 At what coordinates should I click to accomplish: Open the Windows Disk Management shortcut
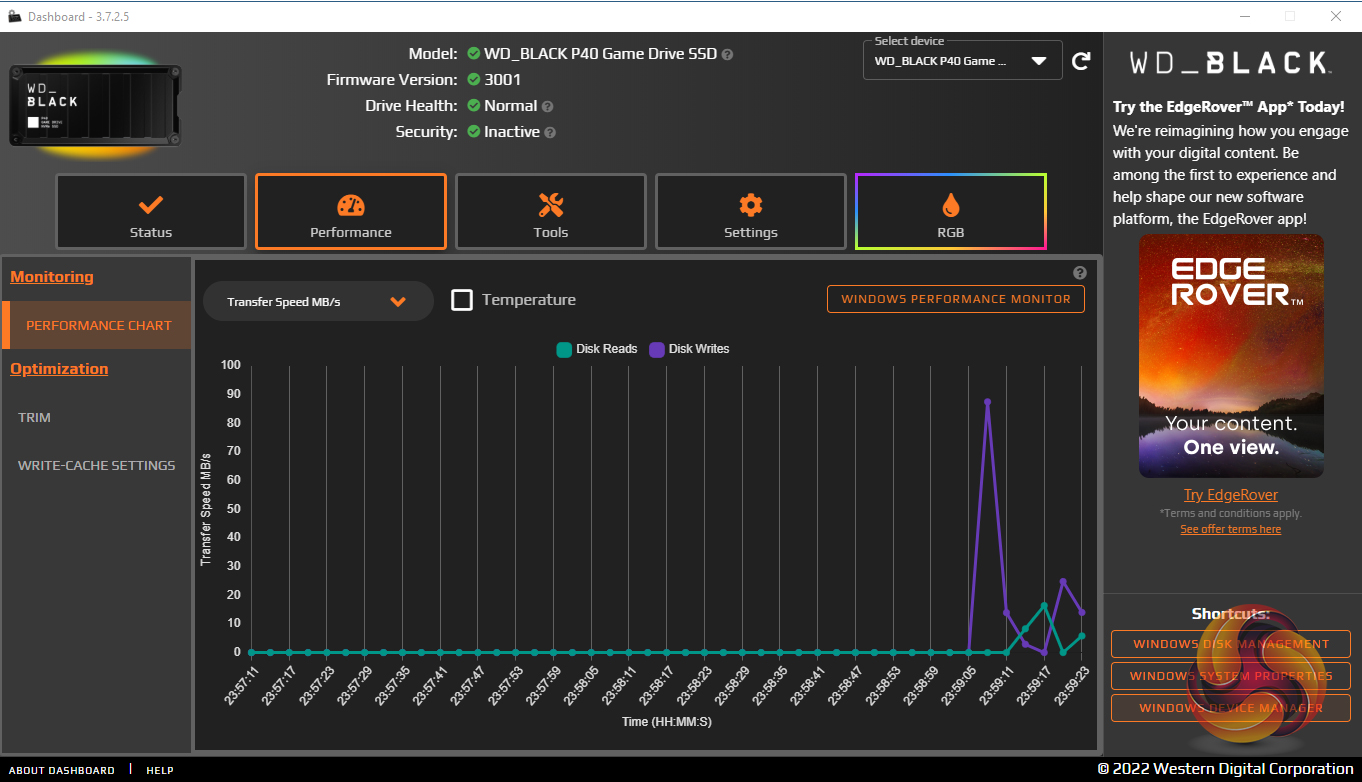pyautogui.click(x=1230, y=644)
